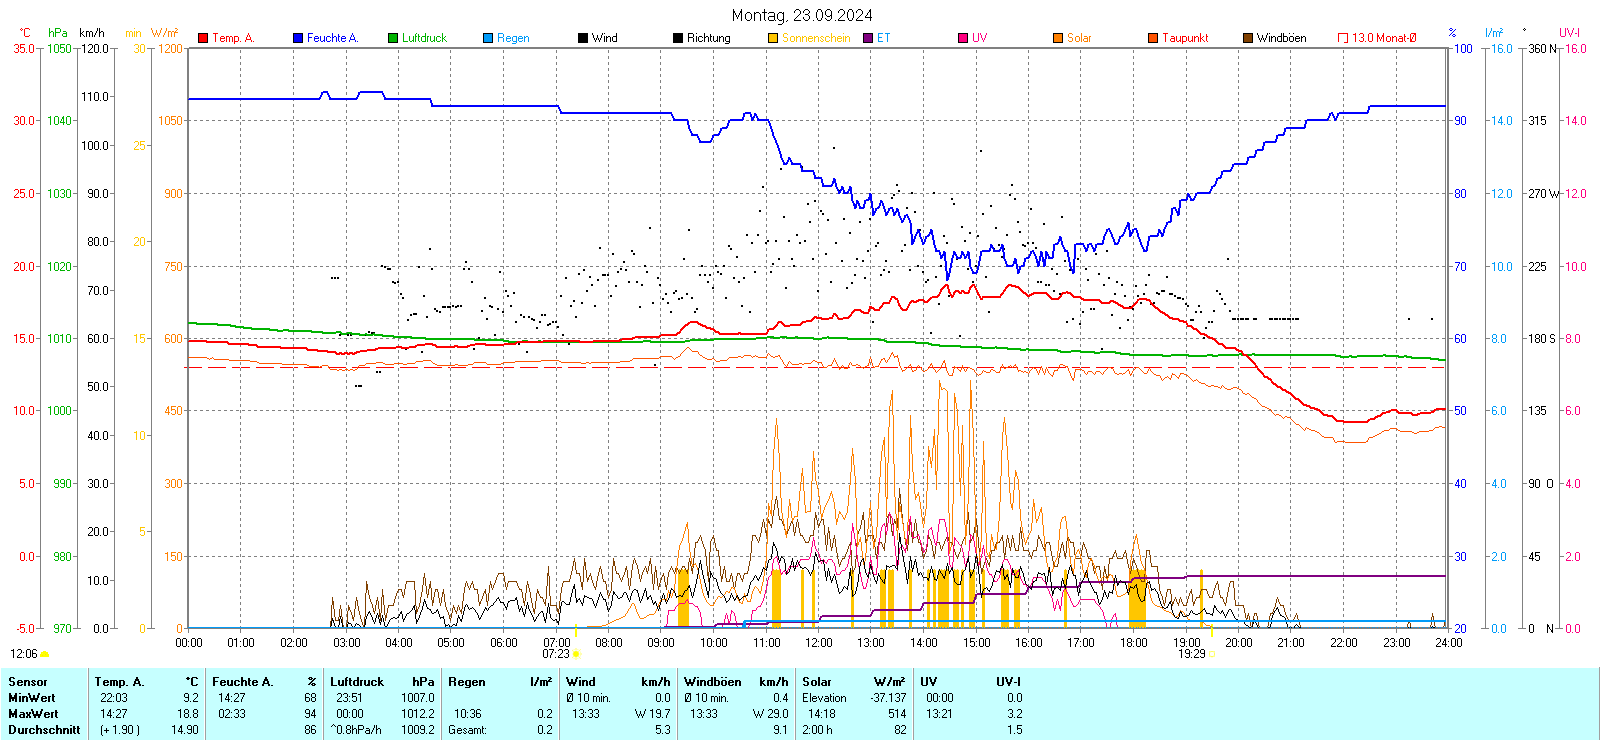Image resolution: width=1600 pixels, height=740 pixels.
Task: Toggle the 13.0 Monat-Ø legend box
Action: (1343, 38)
